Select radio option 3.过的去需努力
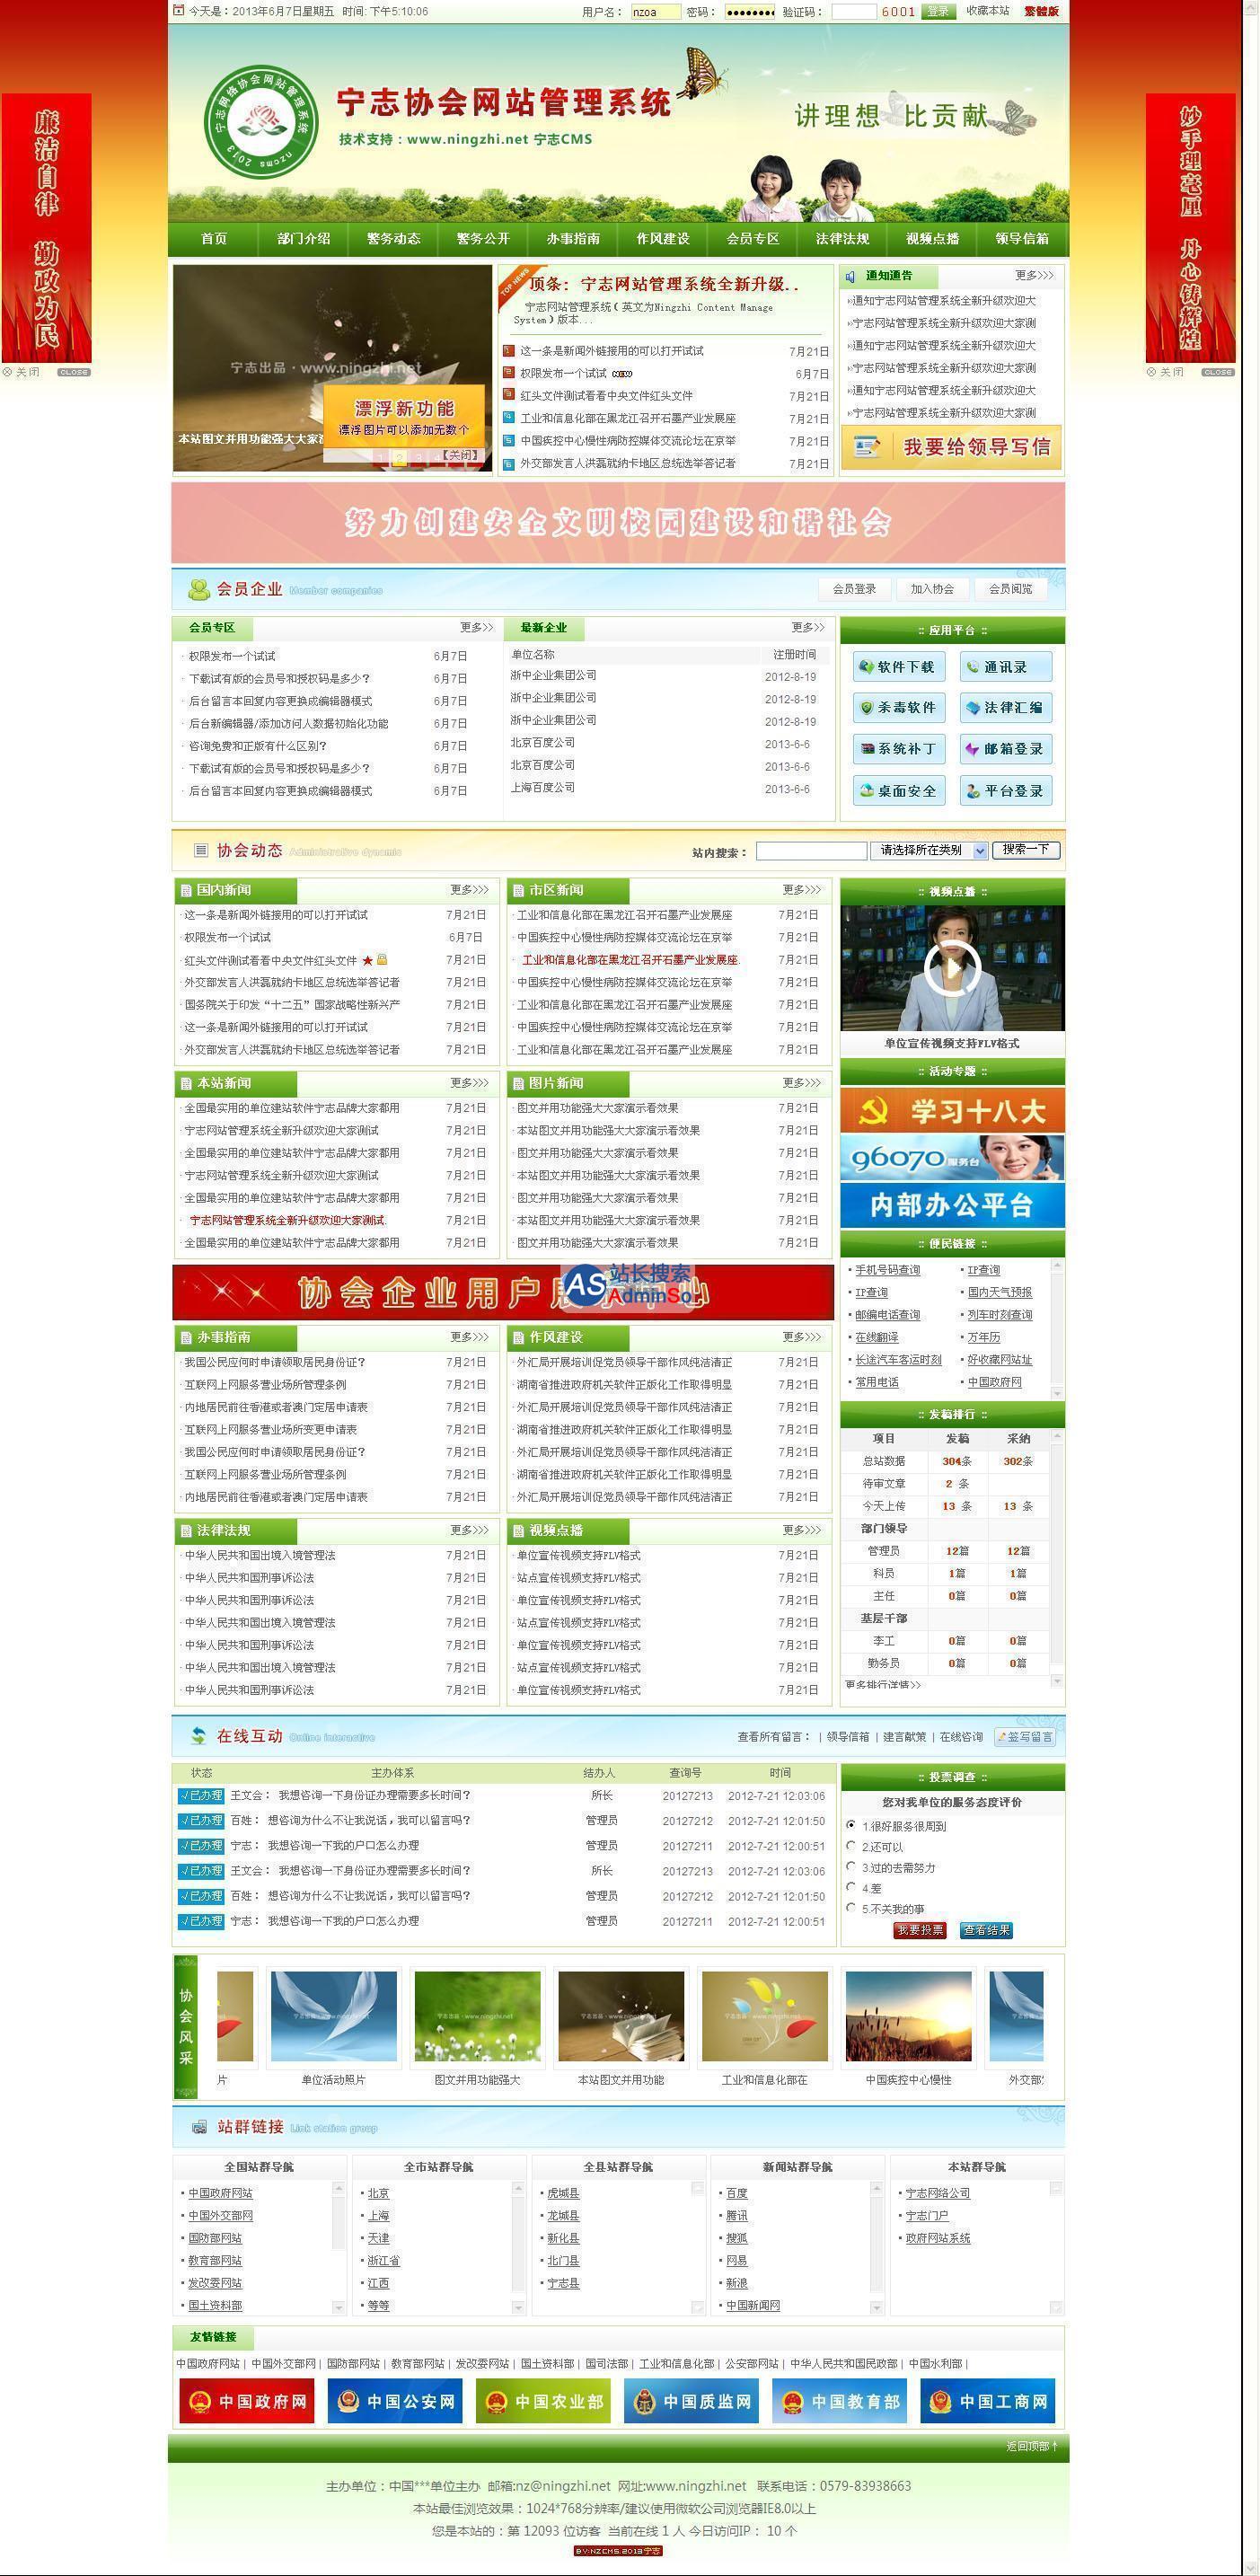Viewport: 1260px width, 2576px height. pyautogui.click(x=851, y=1867)
